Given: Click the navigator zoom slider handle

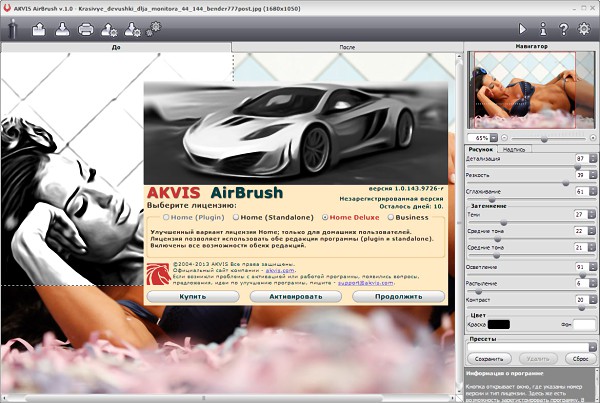Looking at the screenshot, I should (544, 139).
